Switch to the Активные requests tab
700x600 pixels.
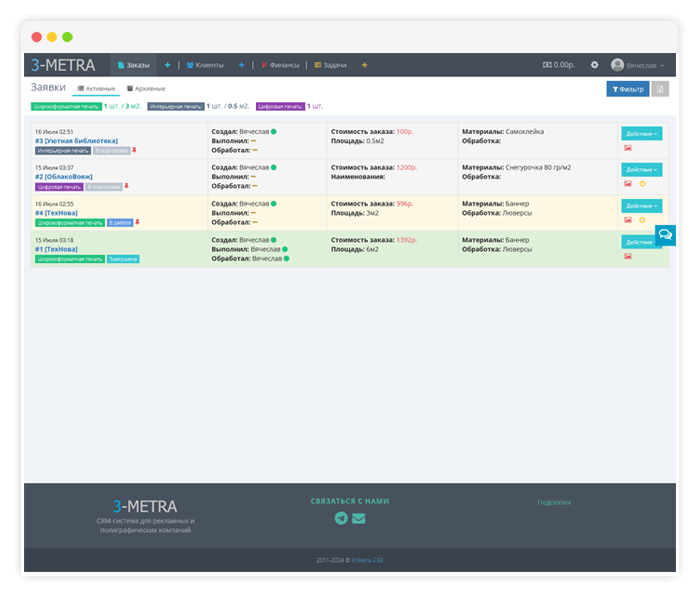[96, 89]
